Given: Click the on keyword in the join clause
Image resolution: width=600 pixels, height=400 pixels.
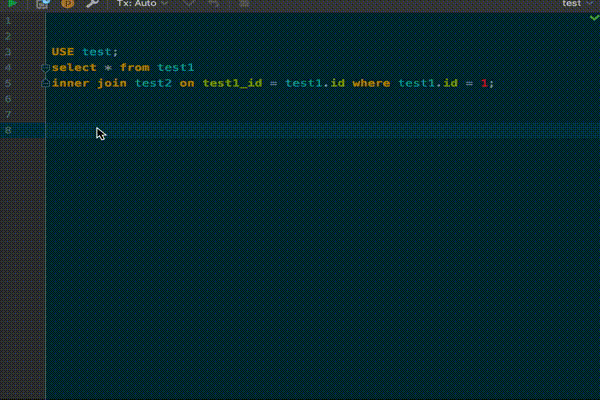Looking at the screenshot, I should (187, 83).
